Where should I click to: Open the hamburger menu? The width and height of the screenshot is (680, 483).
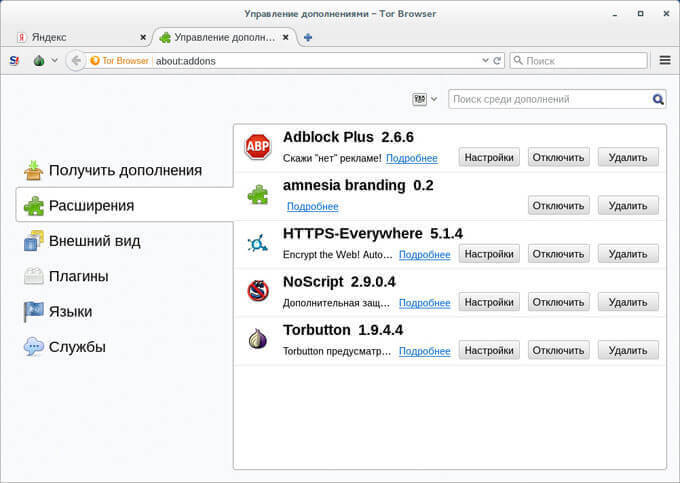click(665, 60)
